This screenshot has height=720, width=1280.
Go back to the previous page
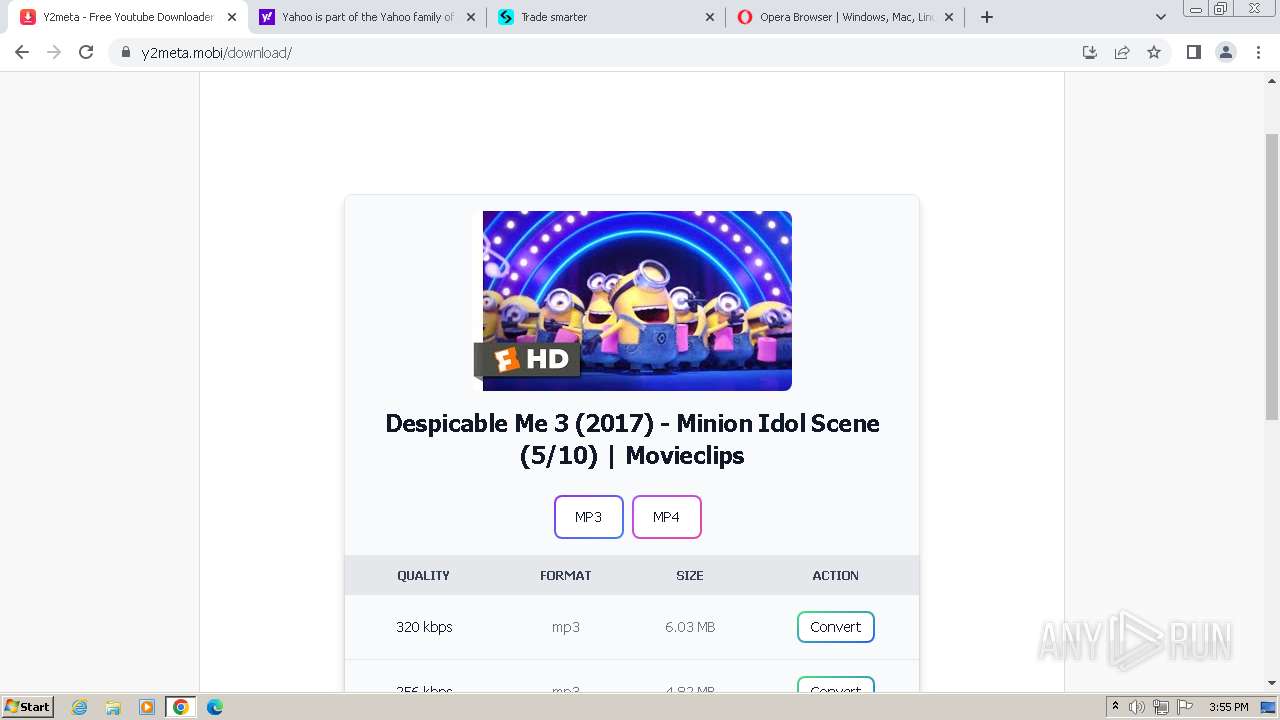[x=22, y=52]
